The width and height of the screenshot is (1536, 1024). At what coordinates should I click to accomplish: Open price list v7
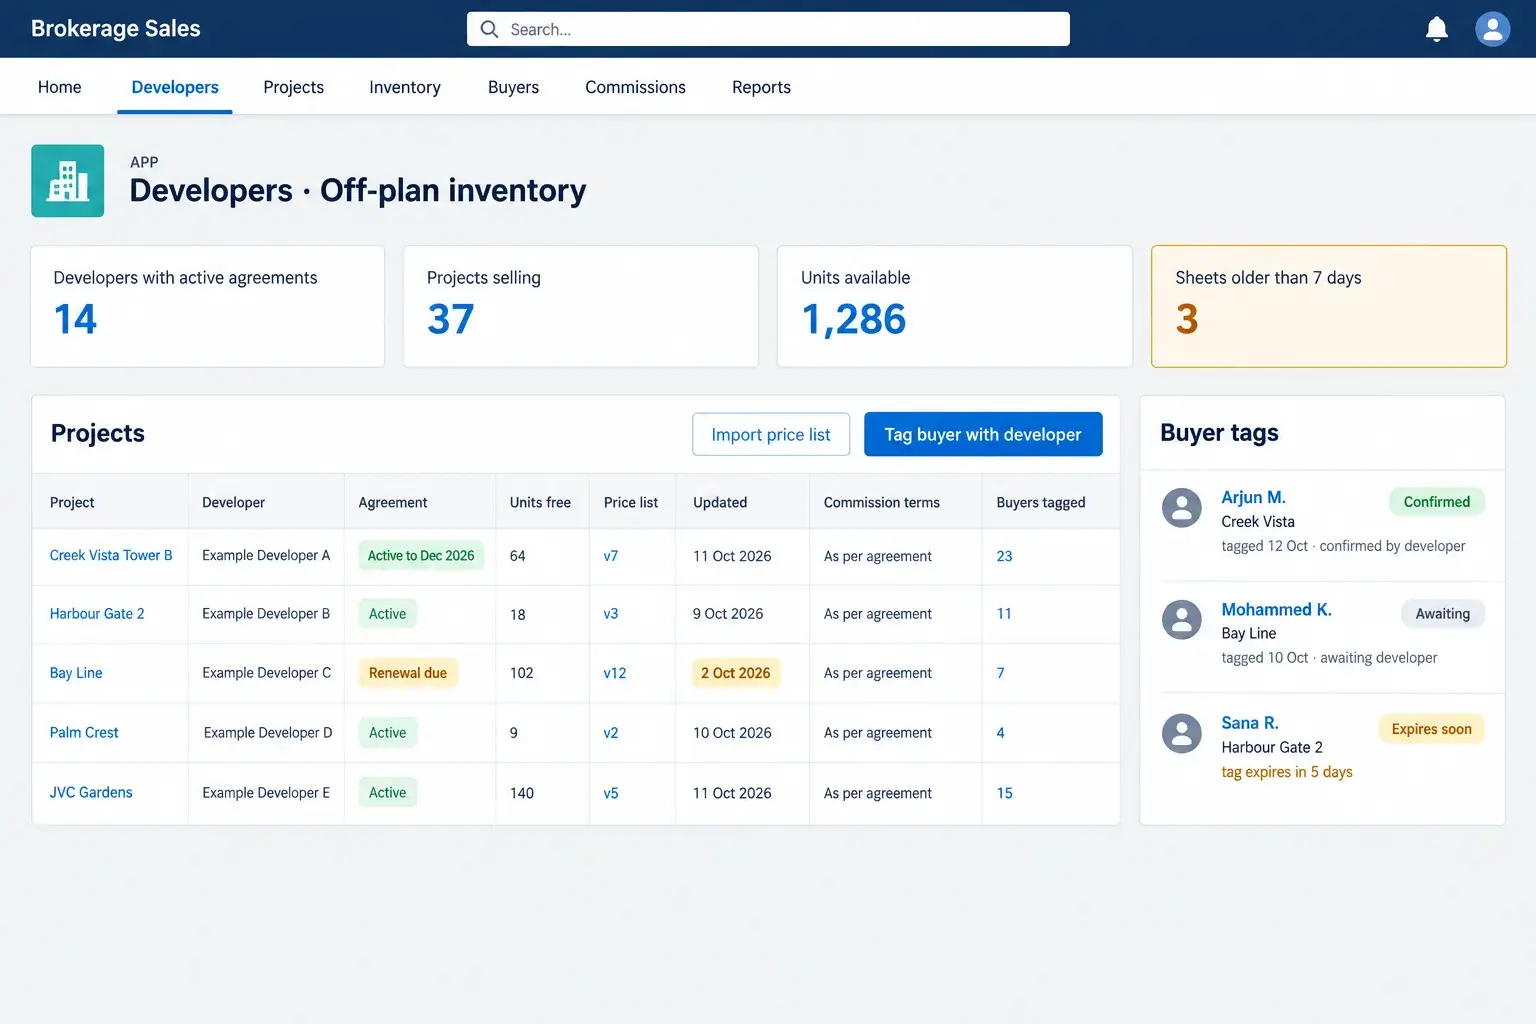pyautogui.click(x=611, y=556)
